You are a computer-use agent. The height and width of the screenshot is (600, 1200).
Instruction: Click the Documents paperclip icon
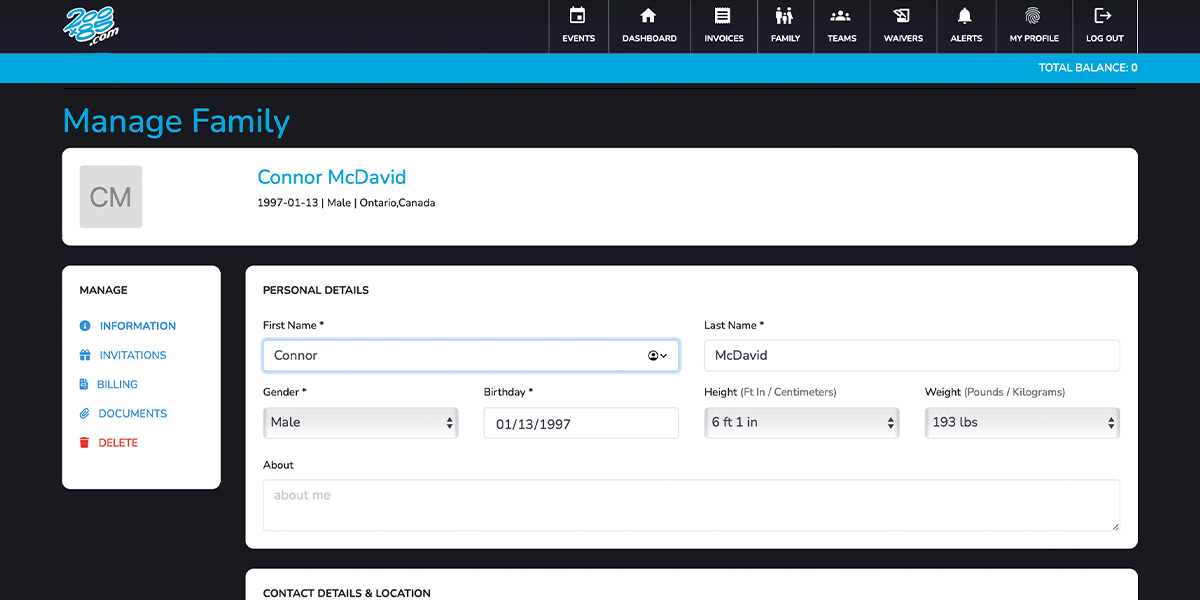85,413
